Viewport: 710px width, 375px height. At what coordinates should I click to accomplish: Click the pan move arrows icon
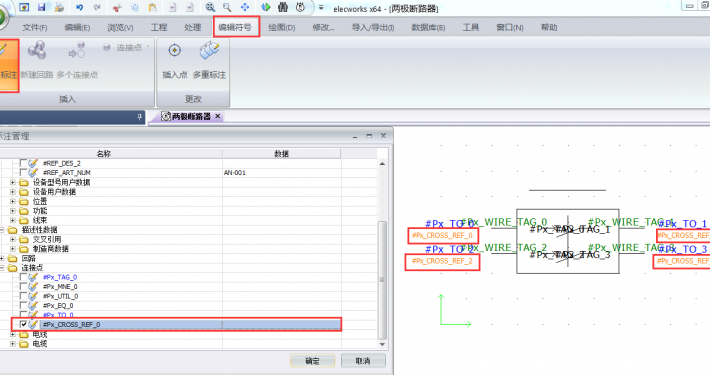245,7
